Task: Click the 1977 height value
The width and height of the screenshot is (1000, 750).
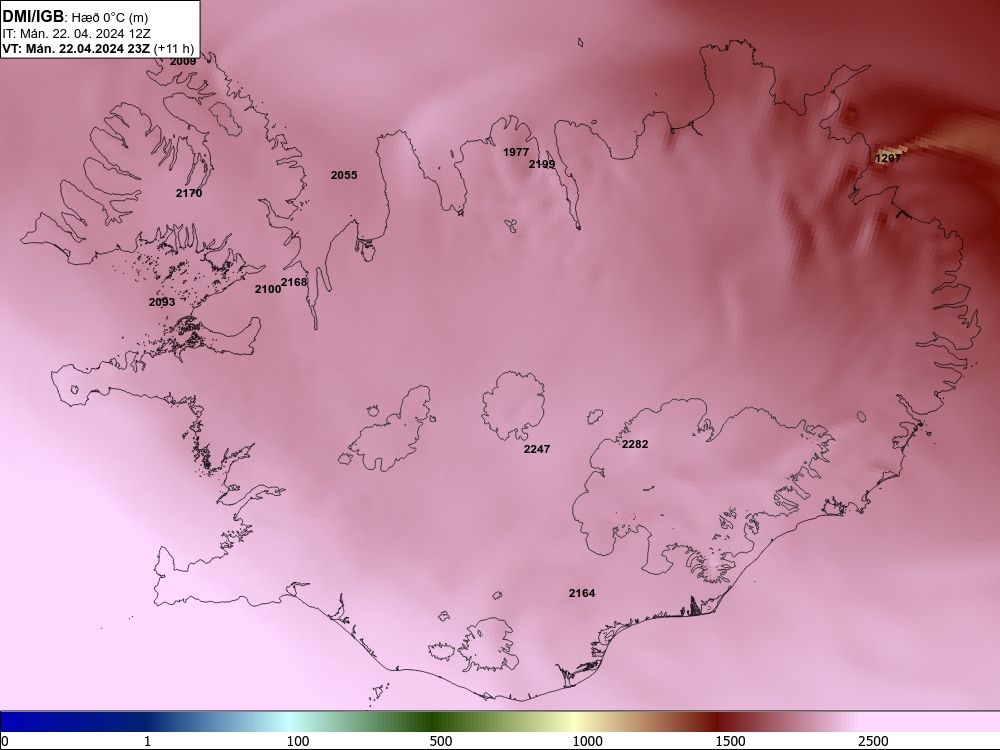Action: coord(516,152)
